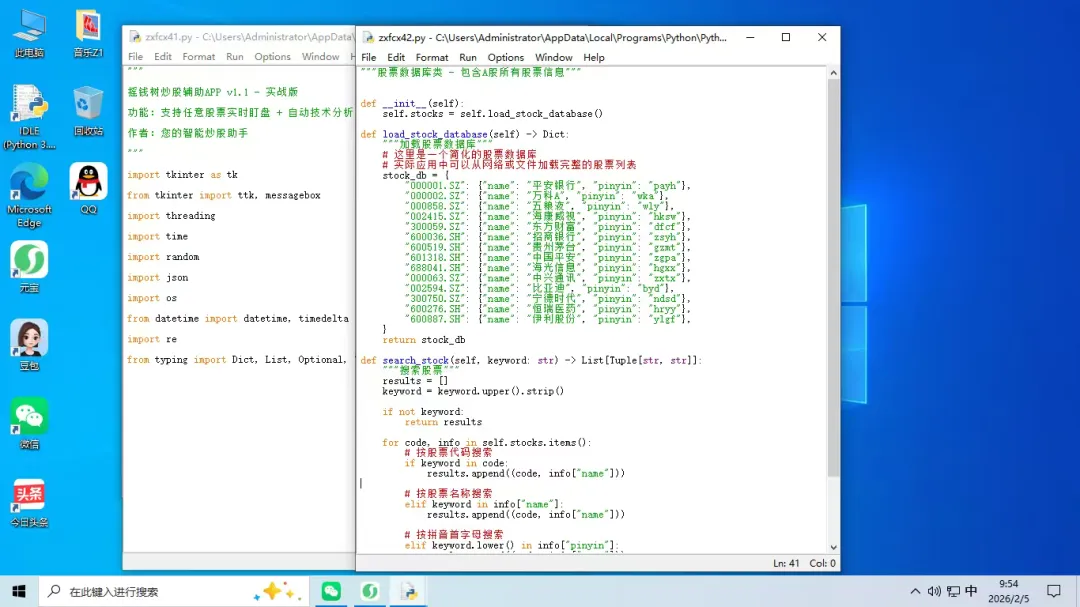Click 'Col: 0' status bar indicator
This screenshot has height=607, width=1080.
click(x=822, y=563)
